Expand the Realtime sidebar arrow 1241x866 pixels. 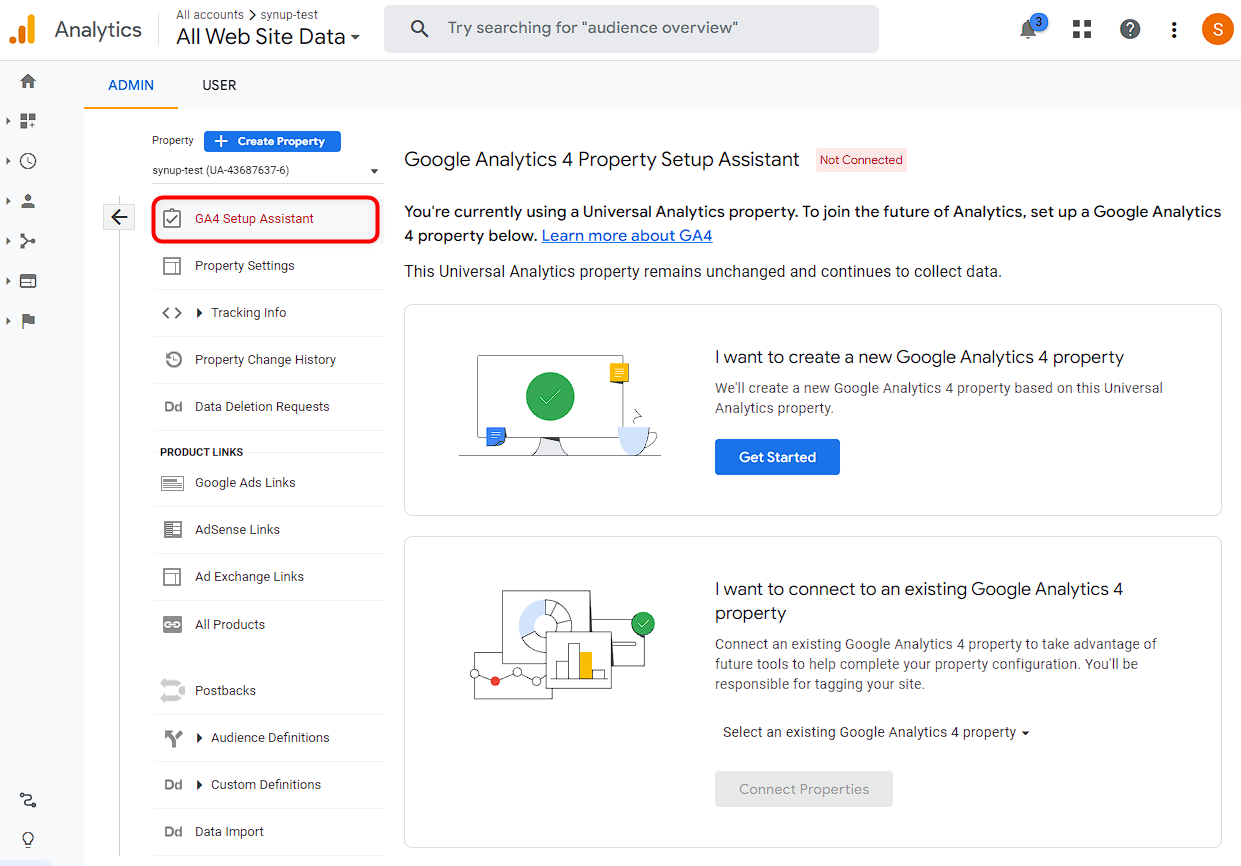(8, 161)
